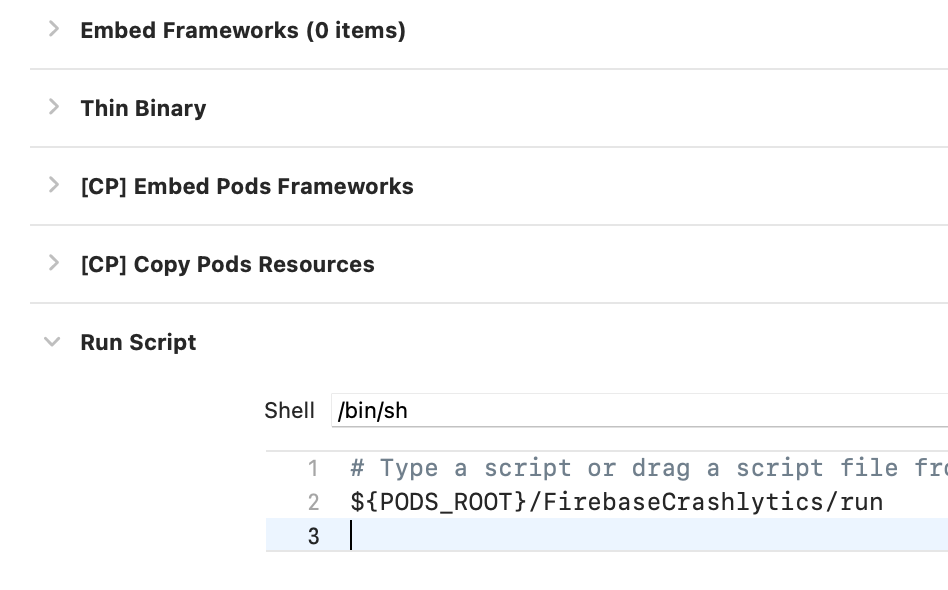
Task: Select the [CP] Embed Pods Frameworks title
Action: [x=246, y=186]
